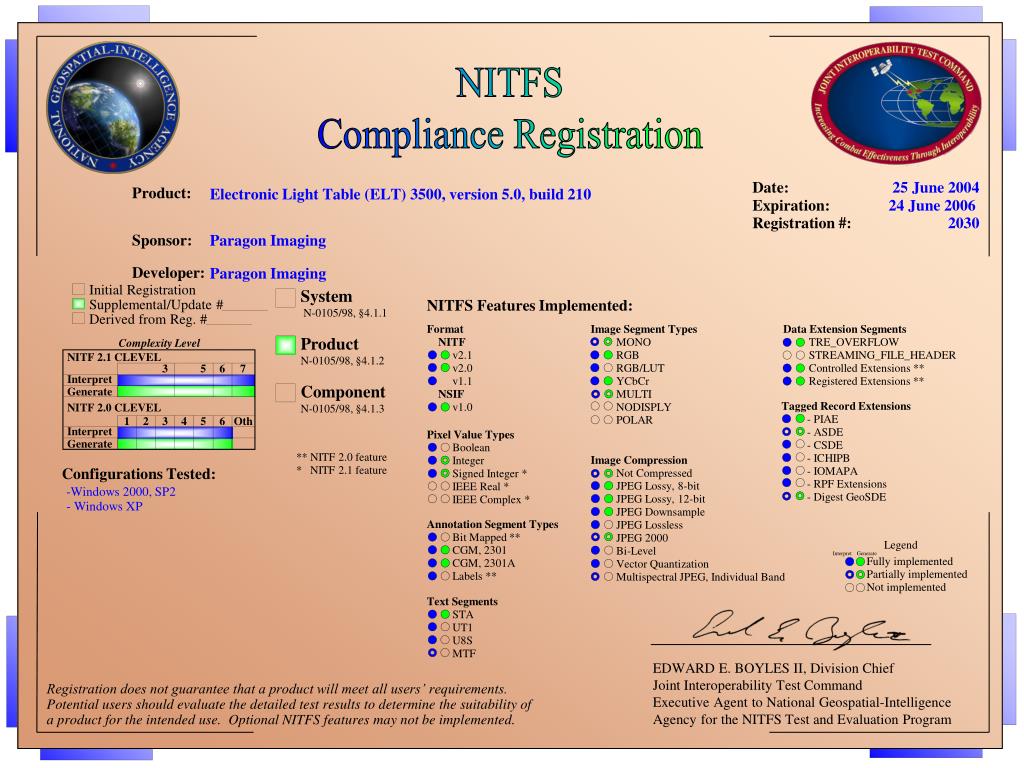Check the System box

[x=285, y=298]
